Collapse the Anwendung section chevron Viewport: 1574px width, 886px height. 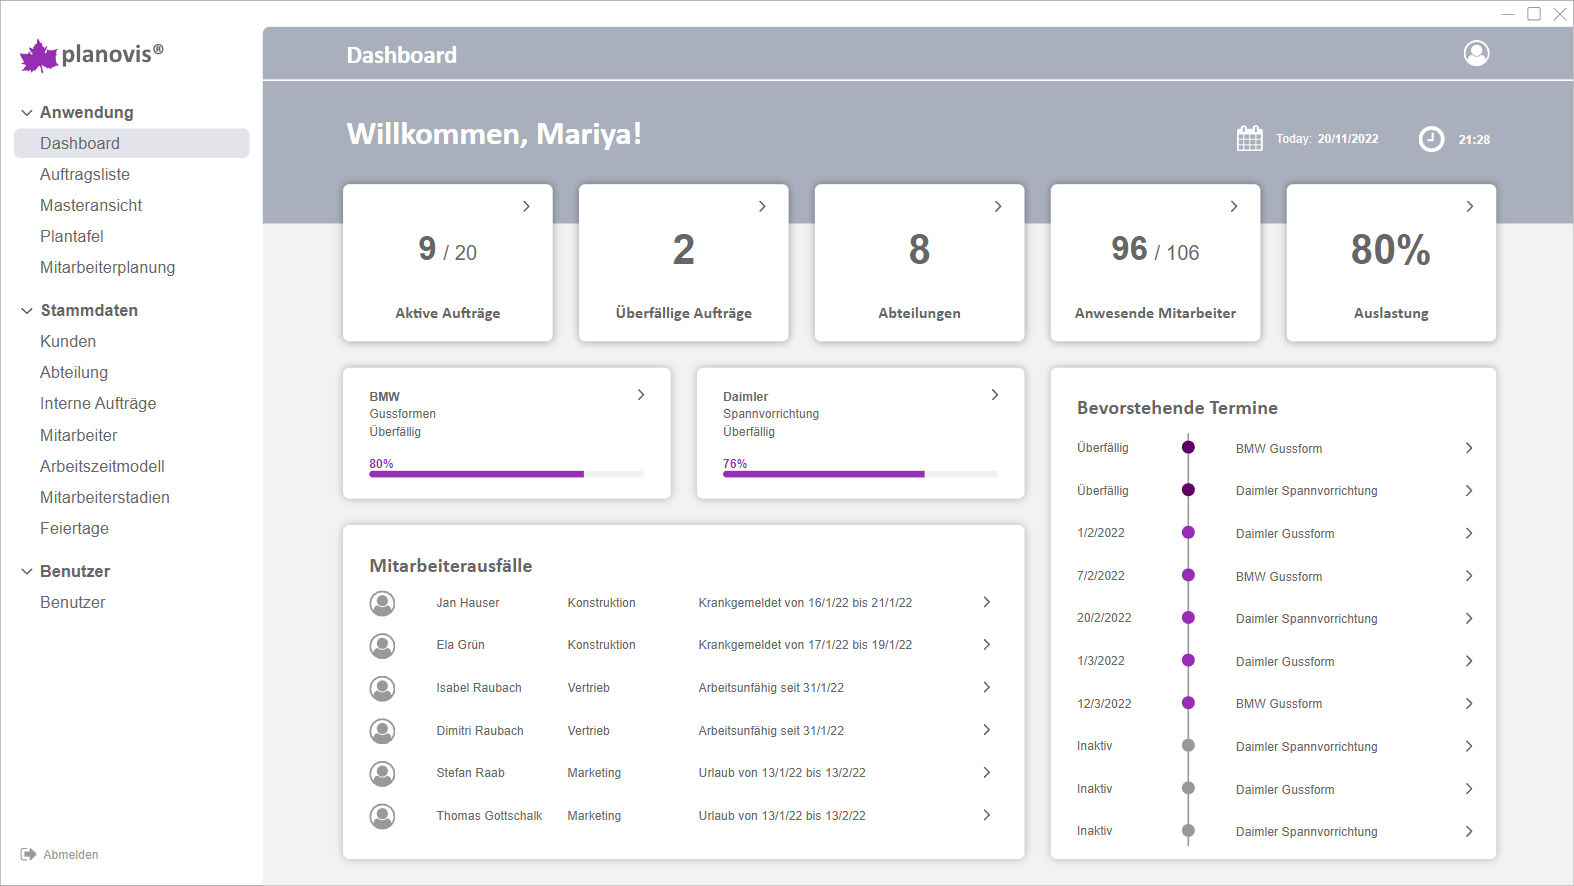[27, 113]
